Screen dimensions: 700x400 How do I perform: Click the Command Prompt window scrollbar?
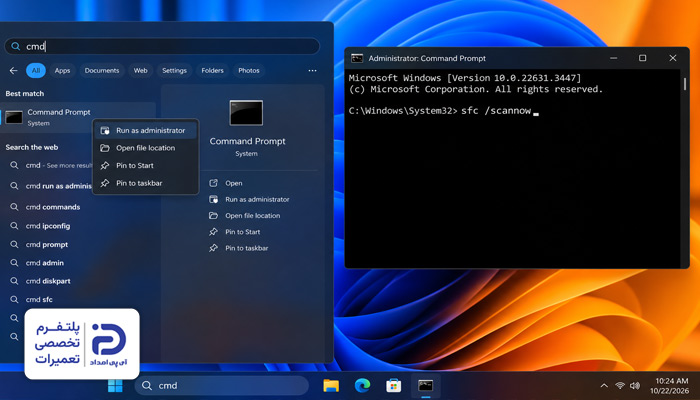(x=685, y=84)
